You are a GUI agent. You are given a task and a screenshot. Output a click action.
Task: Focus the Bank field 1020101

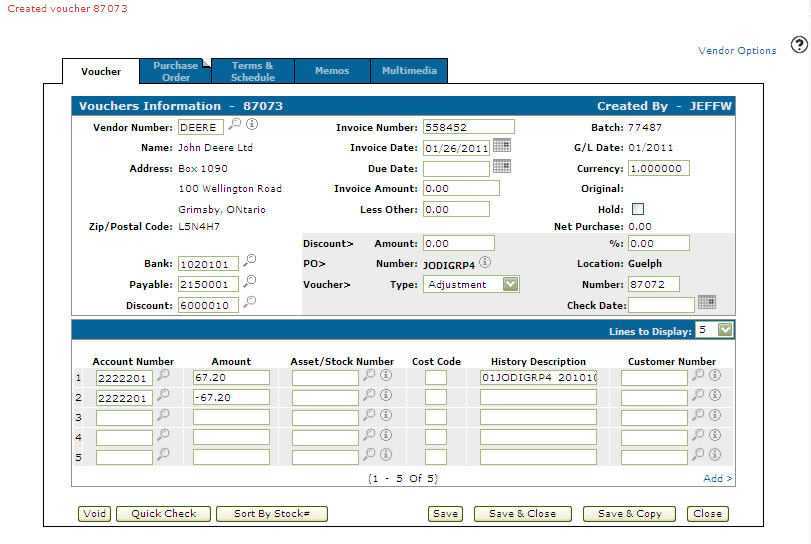tap(208, 264)
